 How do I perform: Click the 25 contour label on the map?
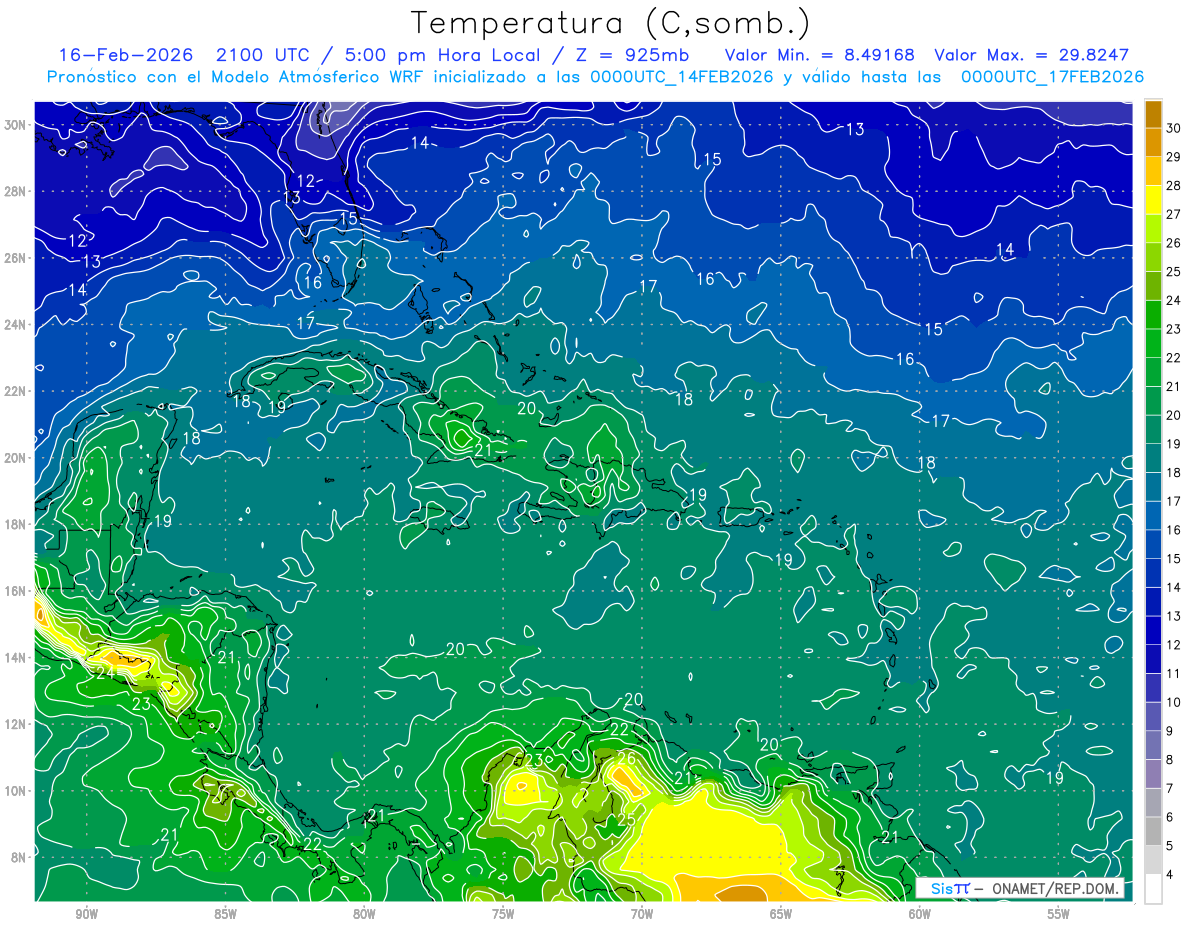click(x=627, y=820)
